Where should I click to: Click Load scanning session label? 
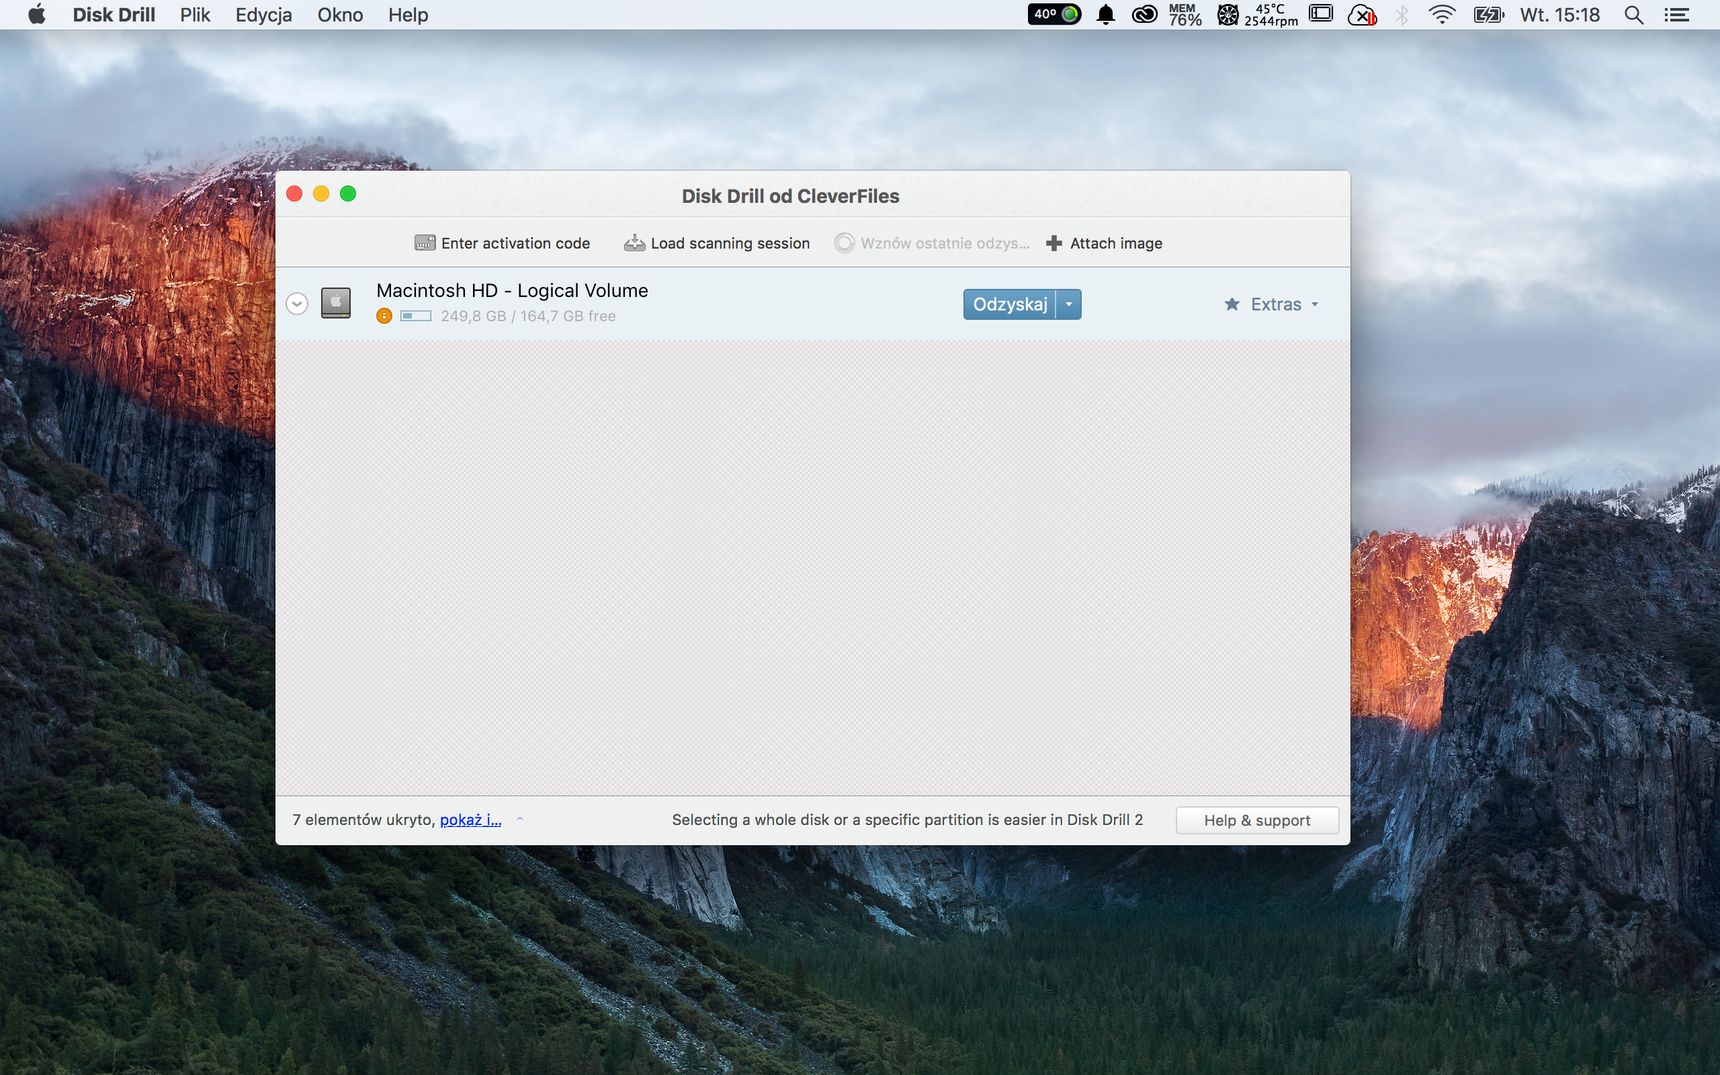pos(730,243)
